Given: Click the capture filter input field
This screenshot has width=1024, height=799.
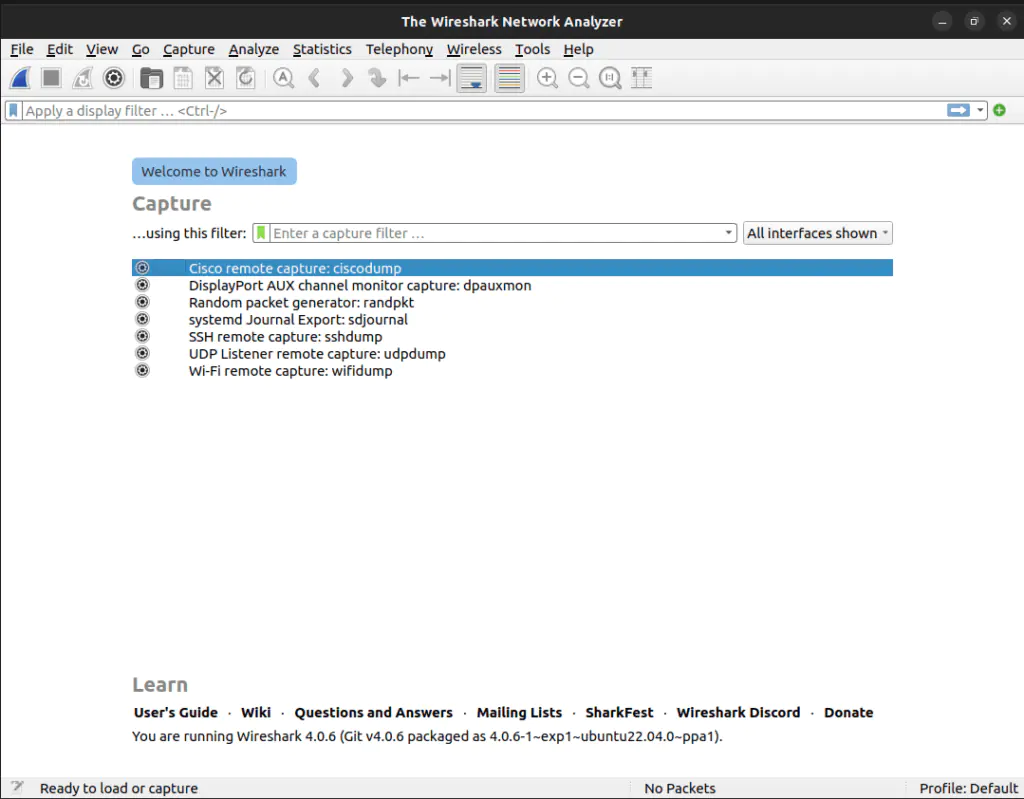Looking at the screenshot, I should pyautogui.click(x=495, y=233).
